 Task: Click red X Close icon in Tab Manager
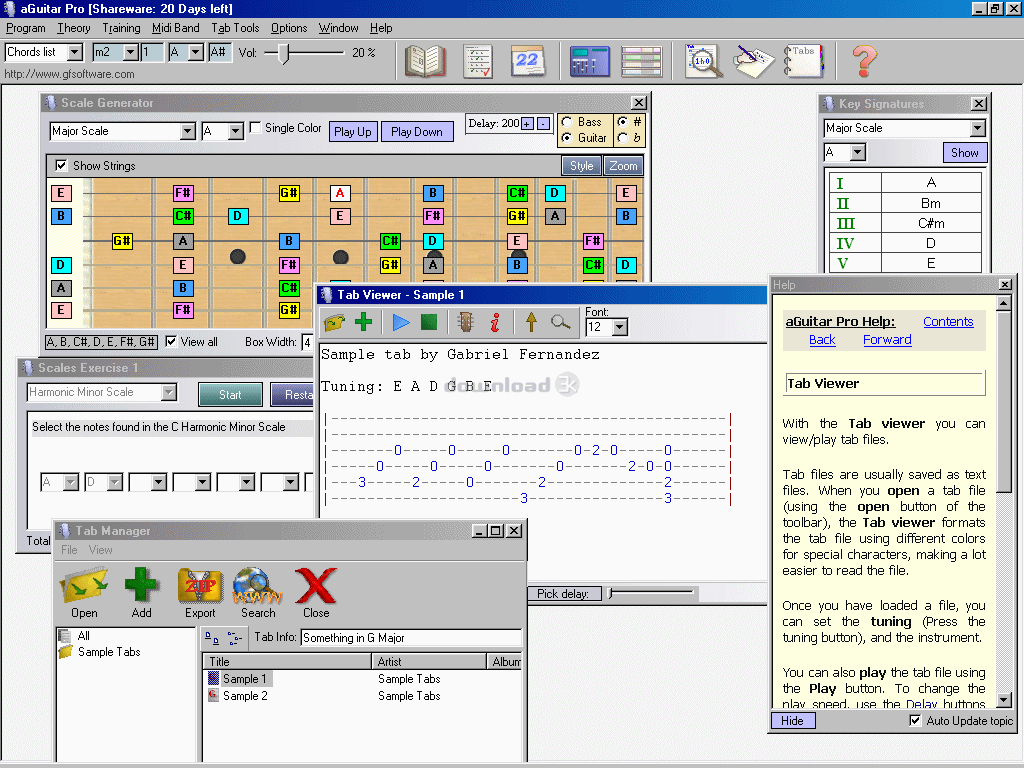coord(316,592)
